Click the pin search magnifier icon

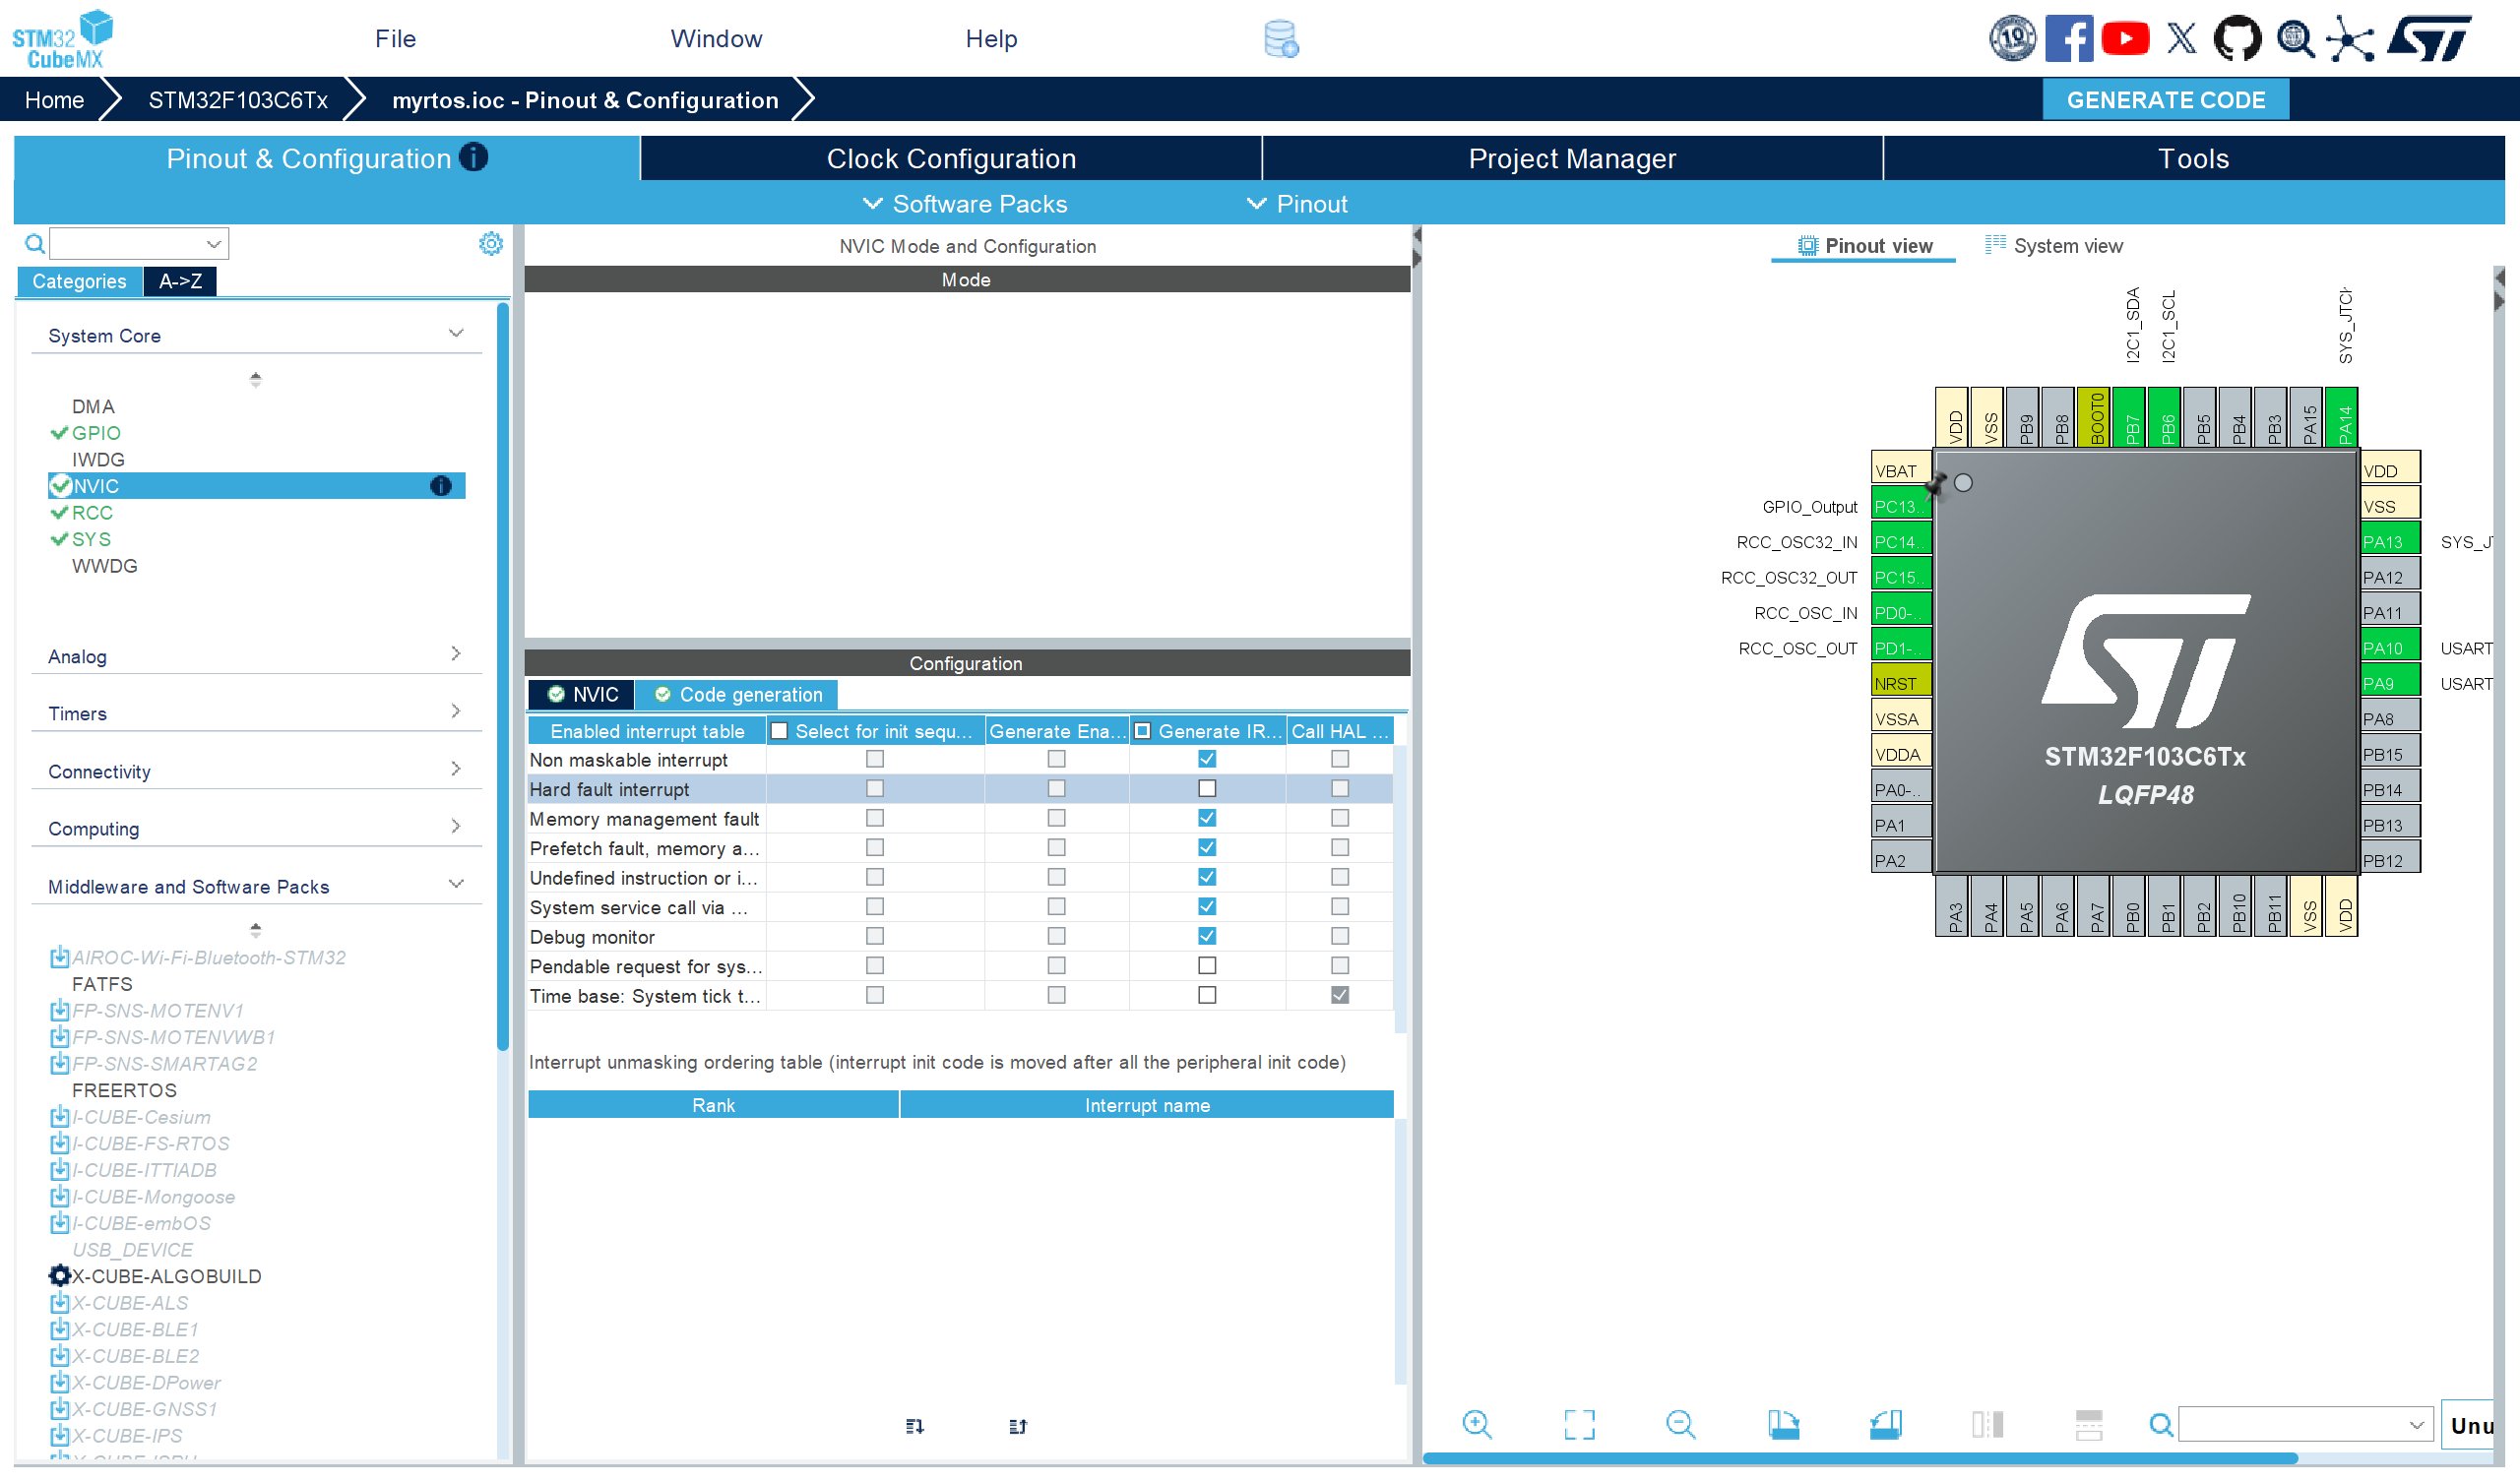point(2161,1424)
